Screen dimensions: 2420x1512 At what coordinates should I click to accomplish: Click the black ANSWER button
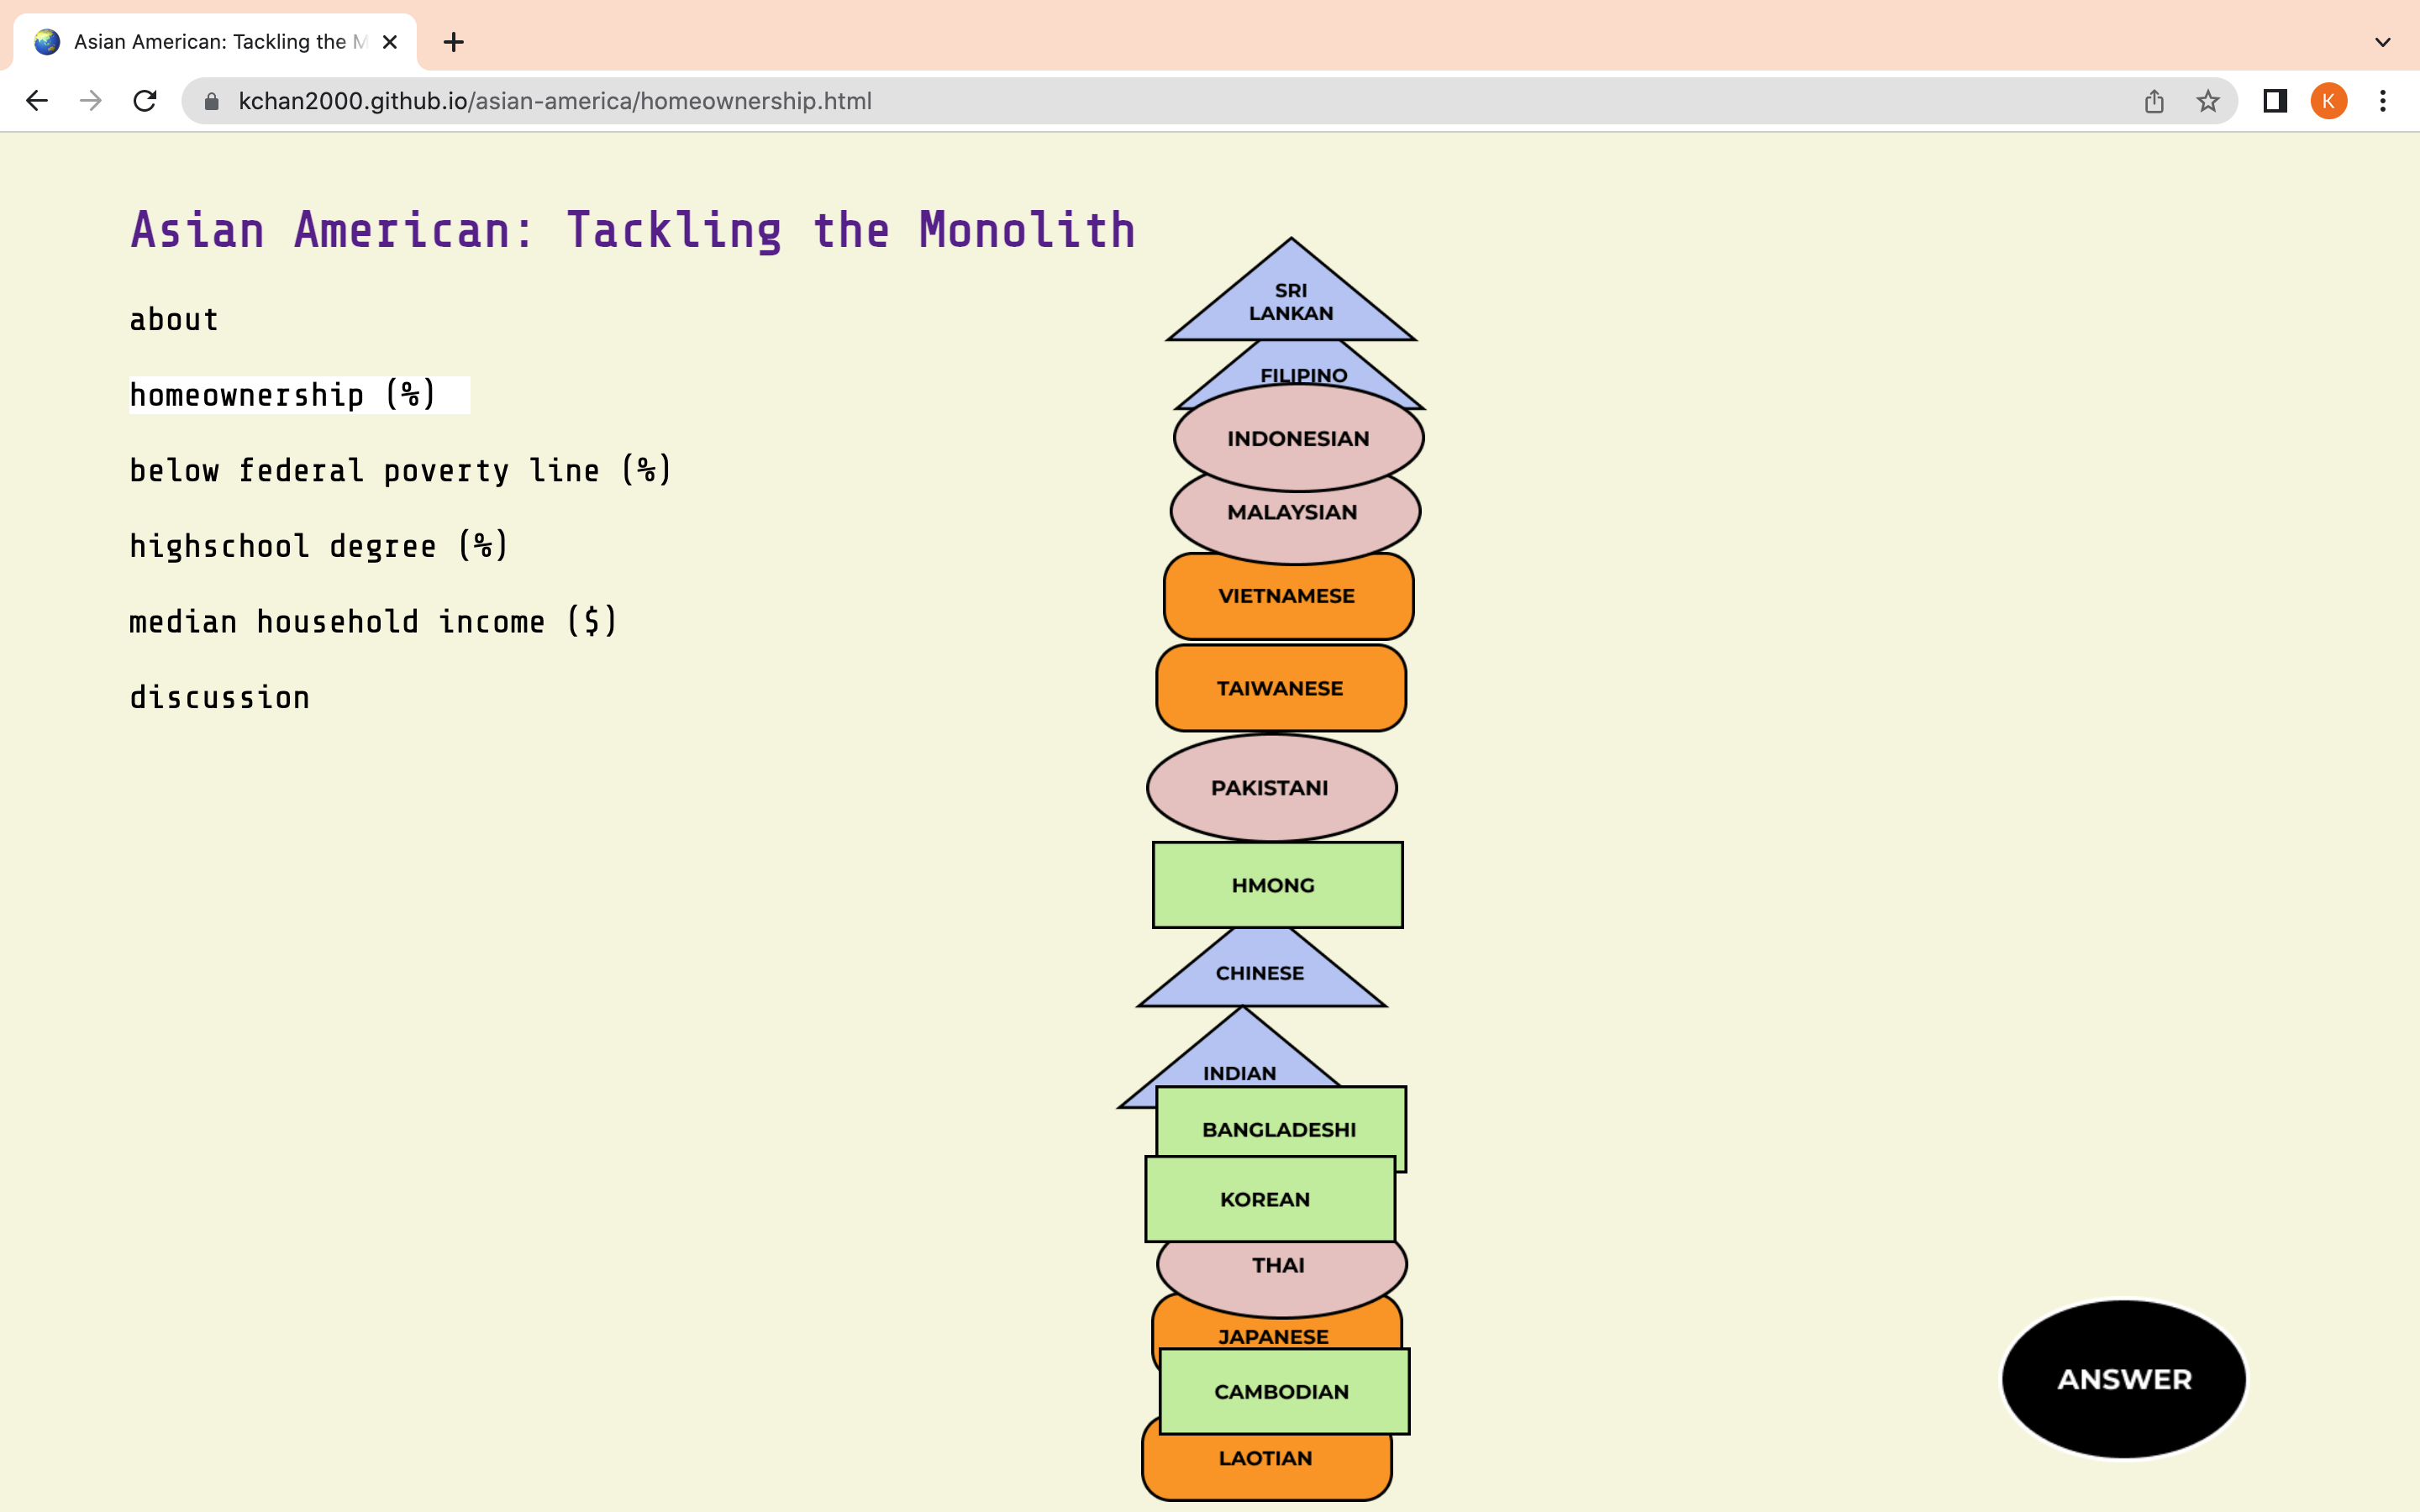[x=2124, y=1379]
